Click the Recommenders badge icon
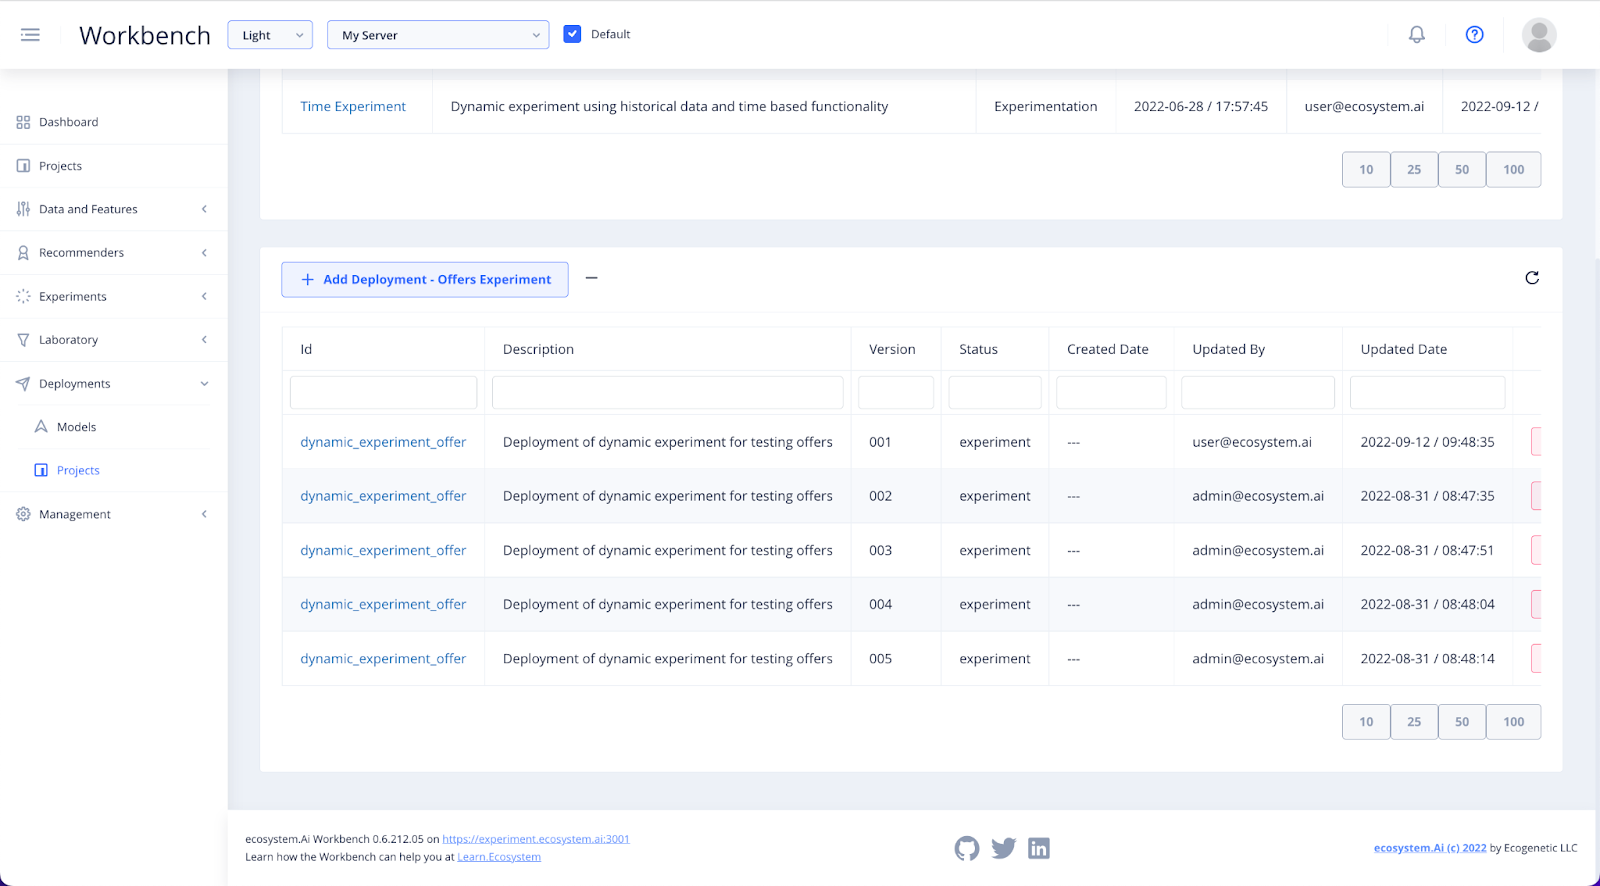The image size is (1600, 886). 23,253
